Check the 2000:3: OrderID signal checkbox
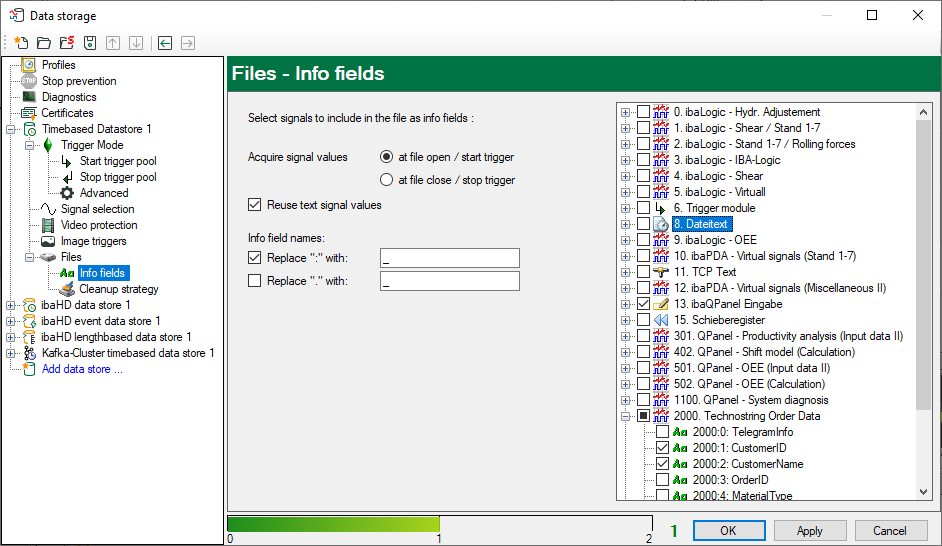 click(x=662, y=480)
